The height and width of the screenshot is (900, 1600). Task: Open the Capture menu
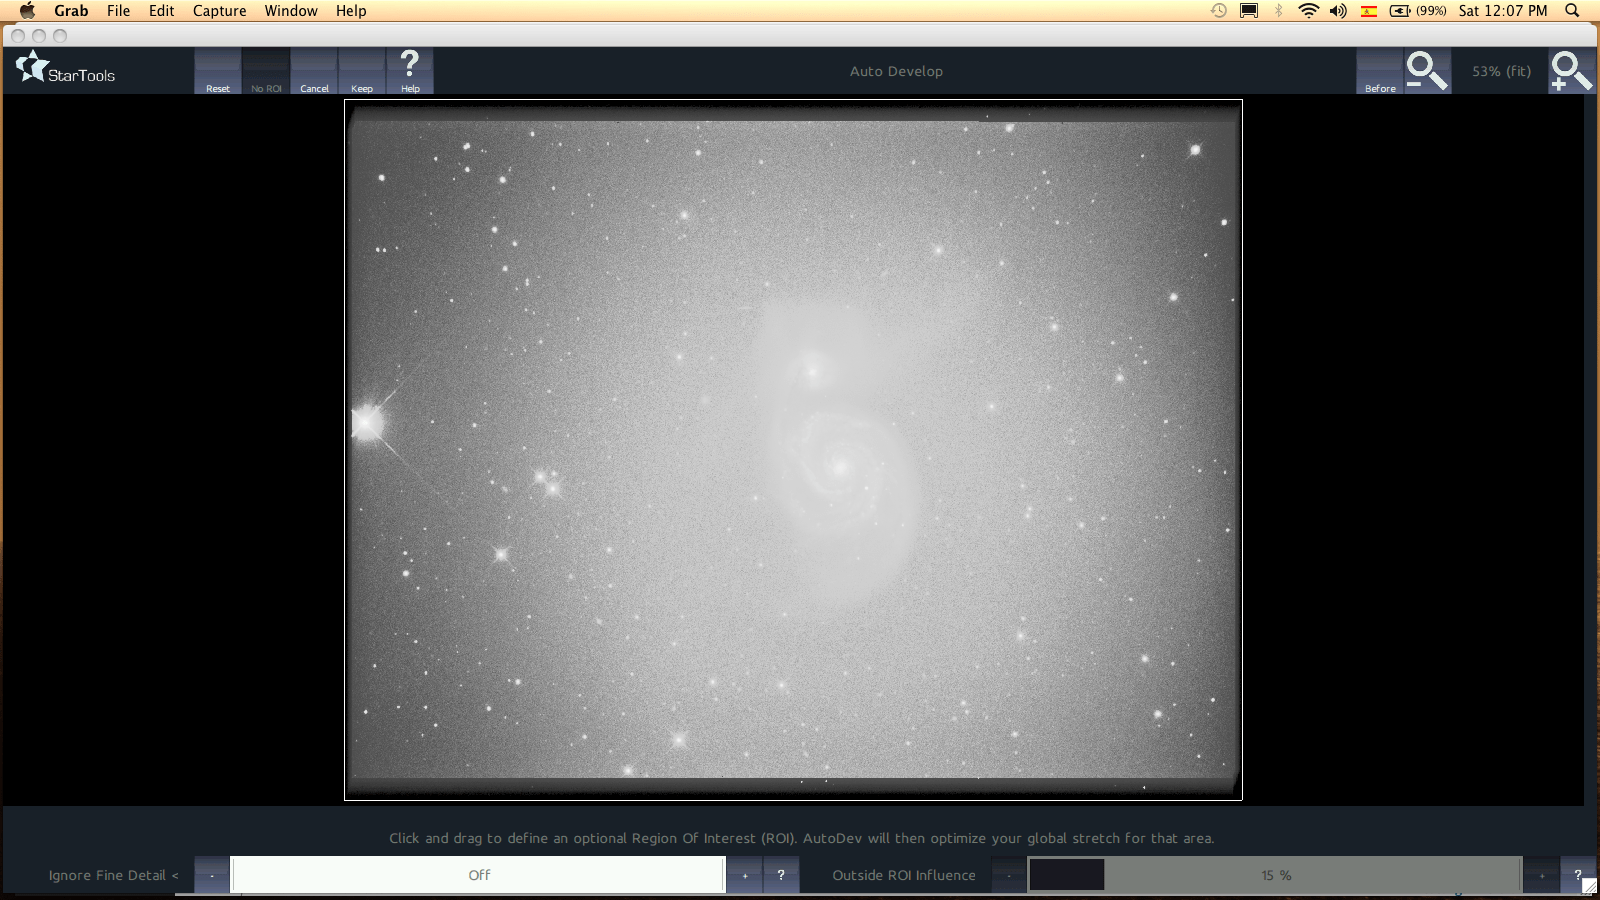coord(219,11)
